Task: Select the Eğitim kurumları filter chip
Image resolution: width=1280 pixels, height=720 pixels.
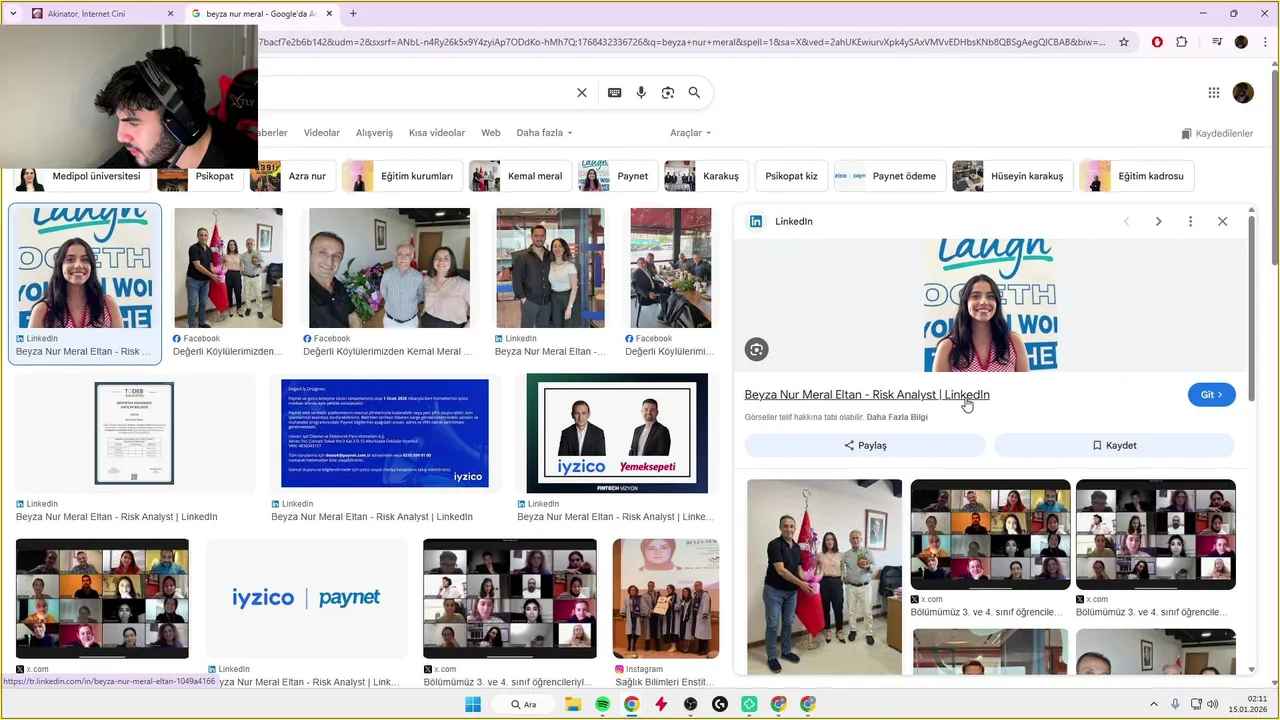Action: (403, 176)
